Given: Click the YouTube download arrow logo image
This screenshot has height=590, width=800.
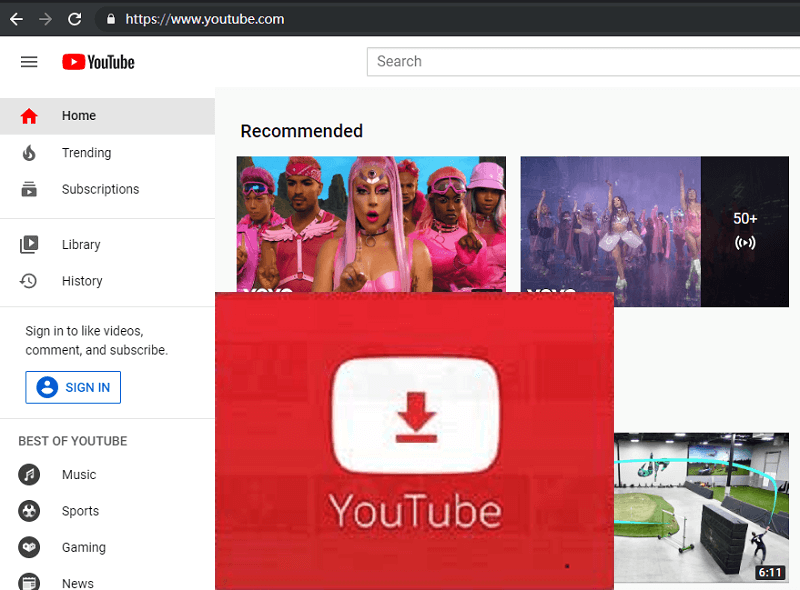Looking at the screenshot, I should click(414, 441).
